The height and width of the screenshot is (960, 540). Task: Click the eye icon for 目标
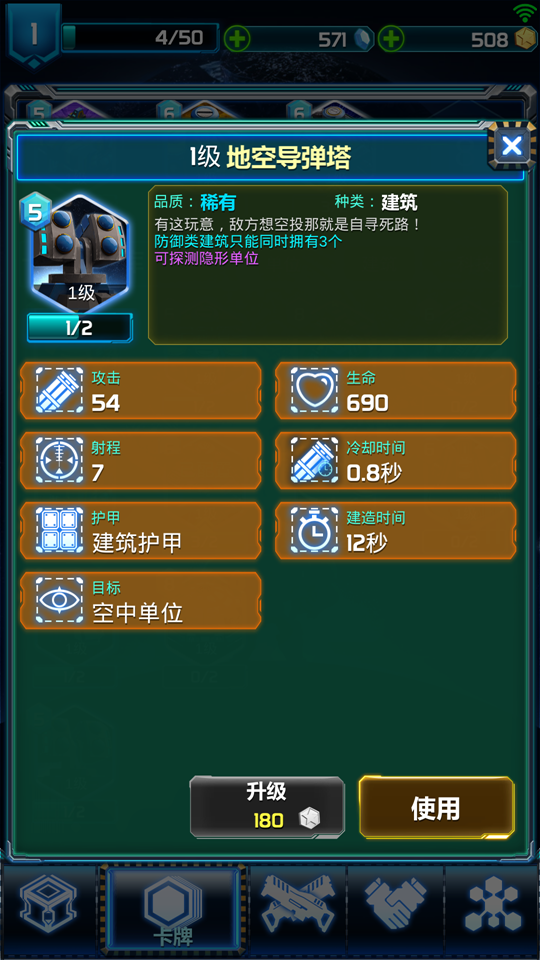tap(59, 600)
